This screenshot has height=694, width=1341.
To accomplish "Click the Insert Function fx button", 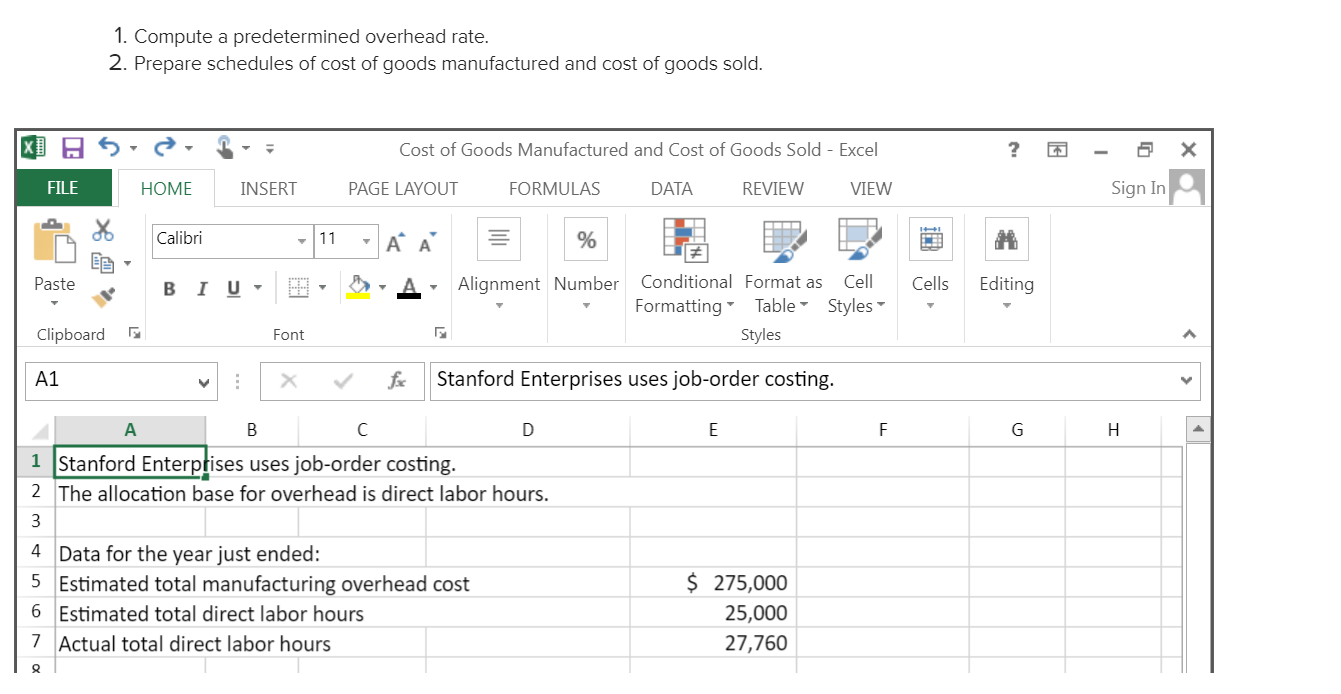I will pos(395,380).
